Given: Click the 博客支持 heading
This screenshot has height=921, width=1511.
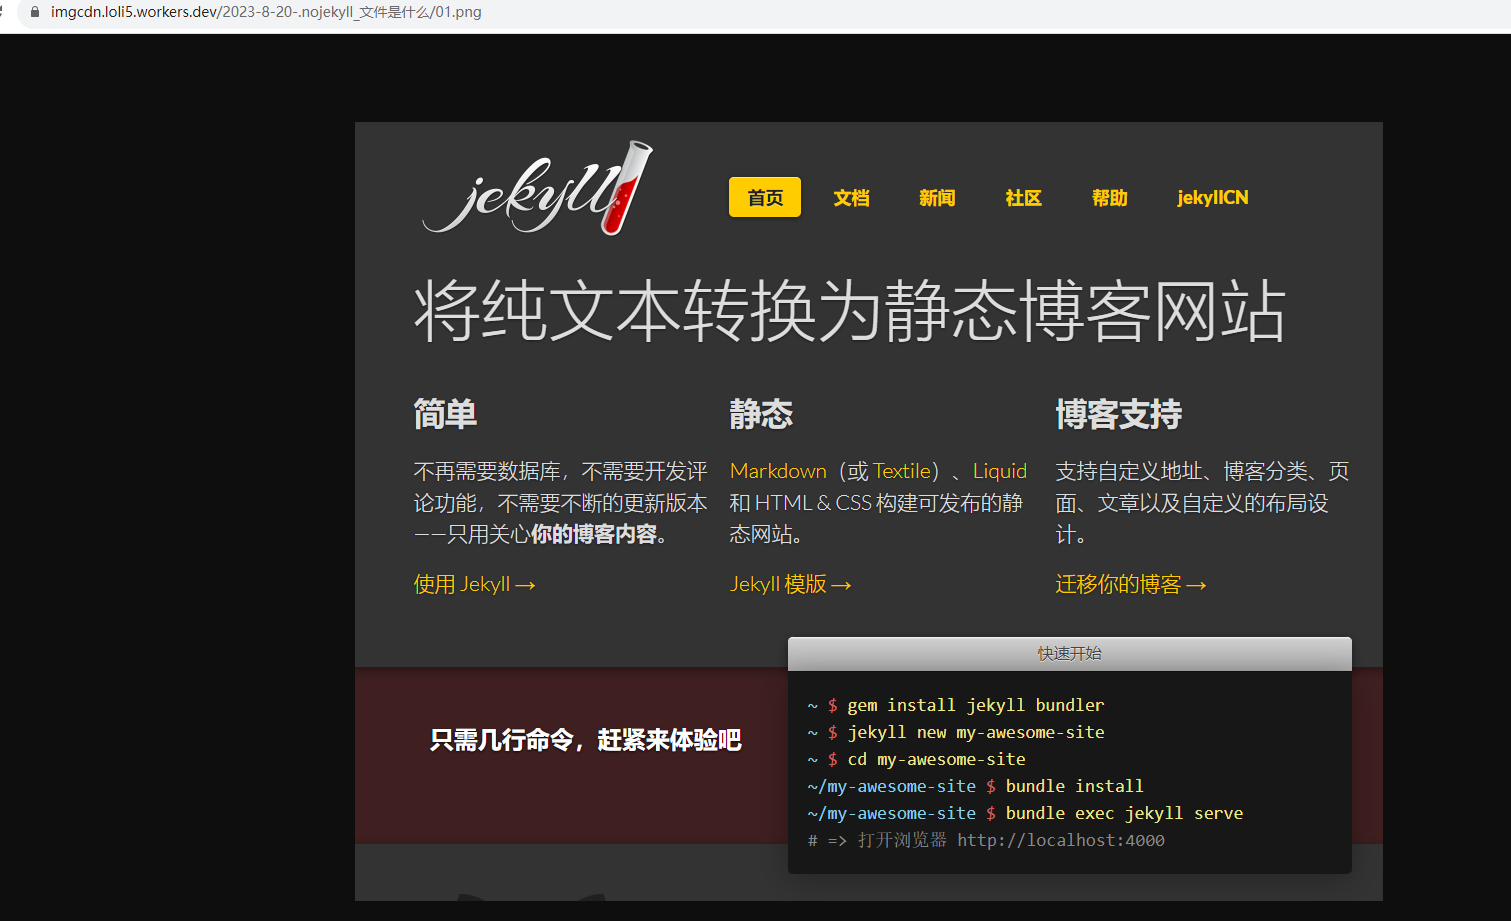Looking at the screenshot, I should (x=1119, y=414).
